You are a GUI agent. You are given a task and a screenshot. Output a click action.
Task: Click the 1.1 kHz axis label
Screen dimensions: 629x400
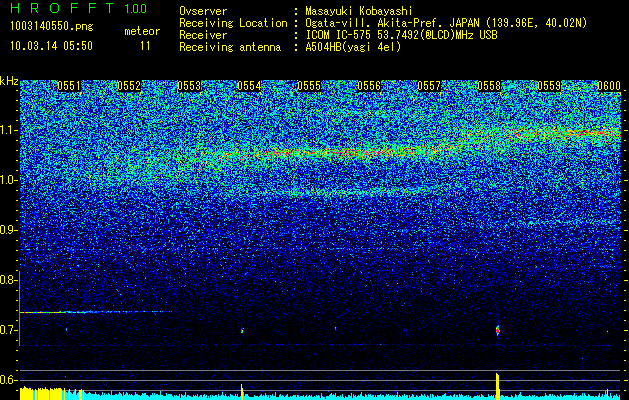[x=8, y=130]
